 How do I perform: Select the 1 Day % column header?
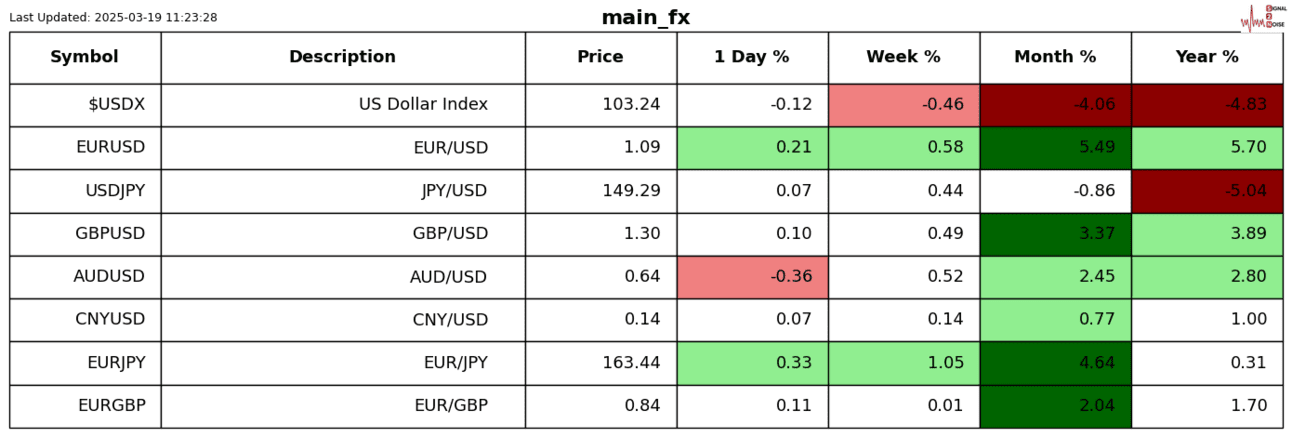(x=752, y=57)
